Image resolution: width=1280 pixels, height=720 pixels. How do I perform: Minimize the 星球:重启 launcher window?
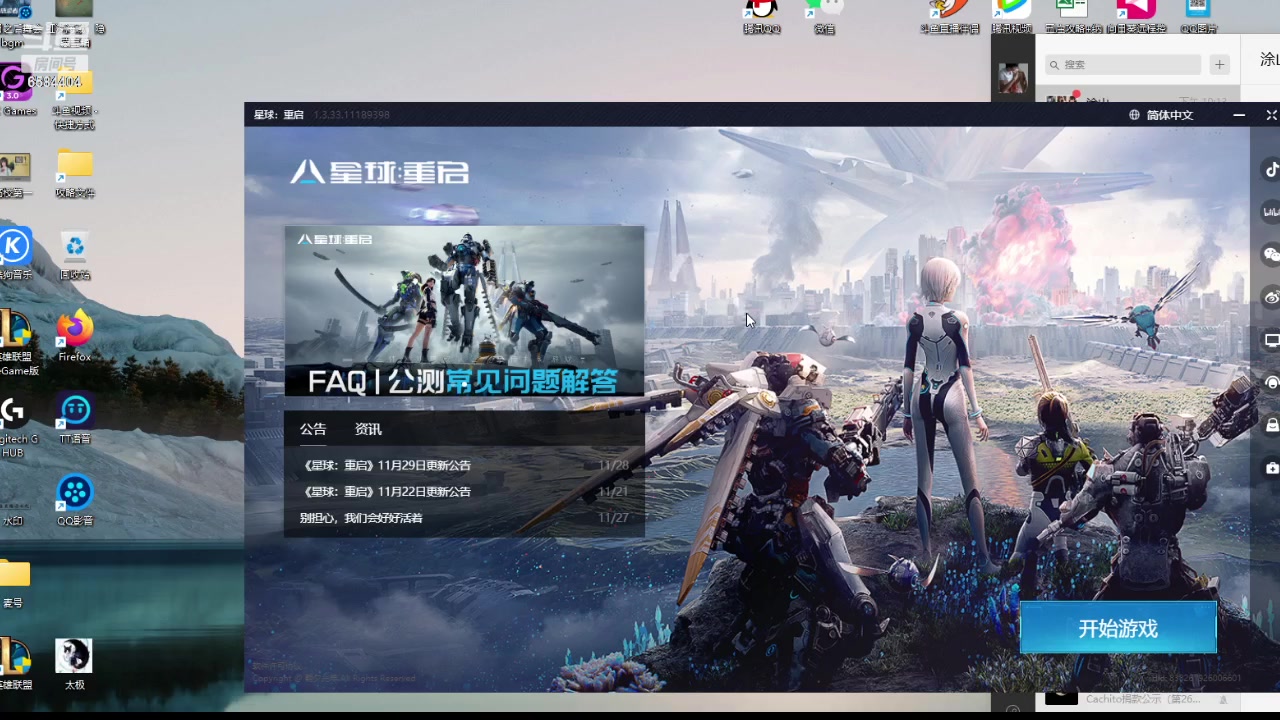tap(1239, 115)
